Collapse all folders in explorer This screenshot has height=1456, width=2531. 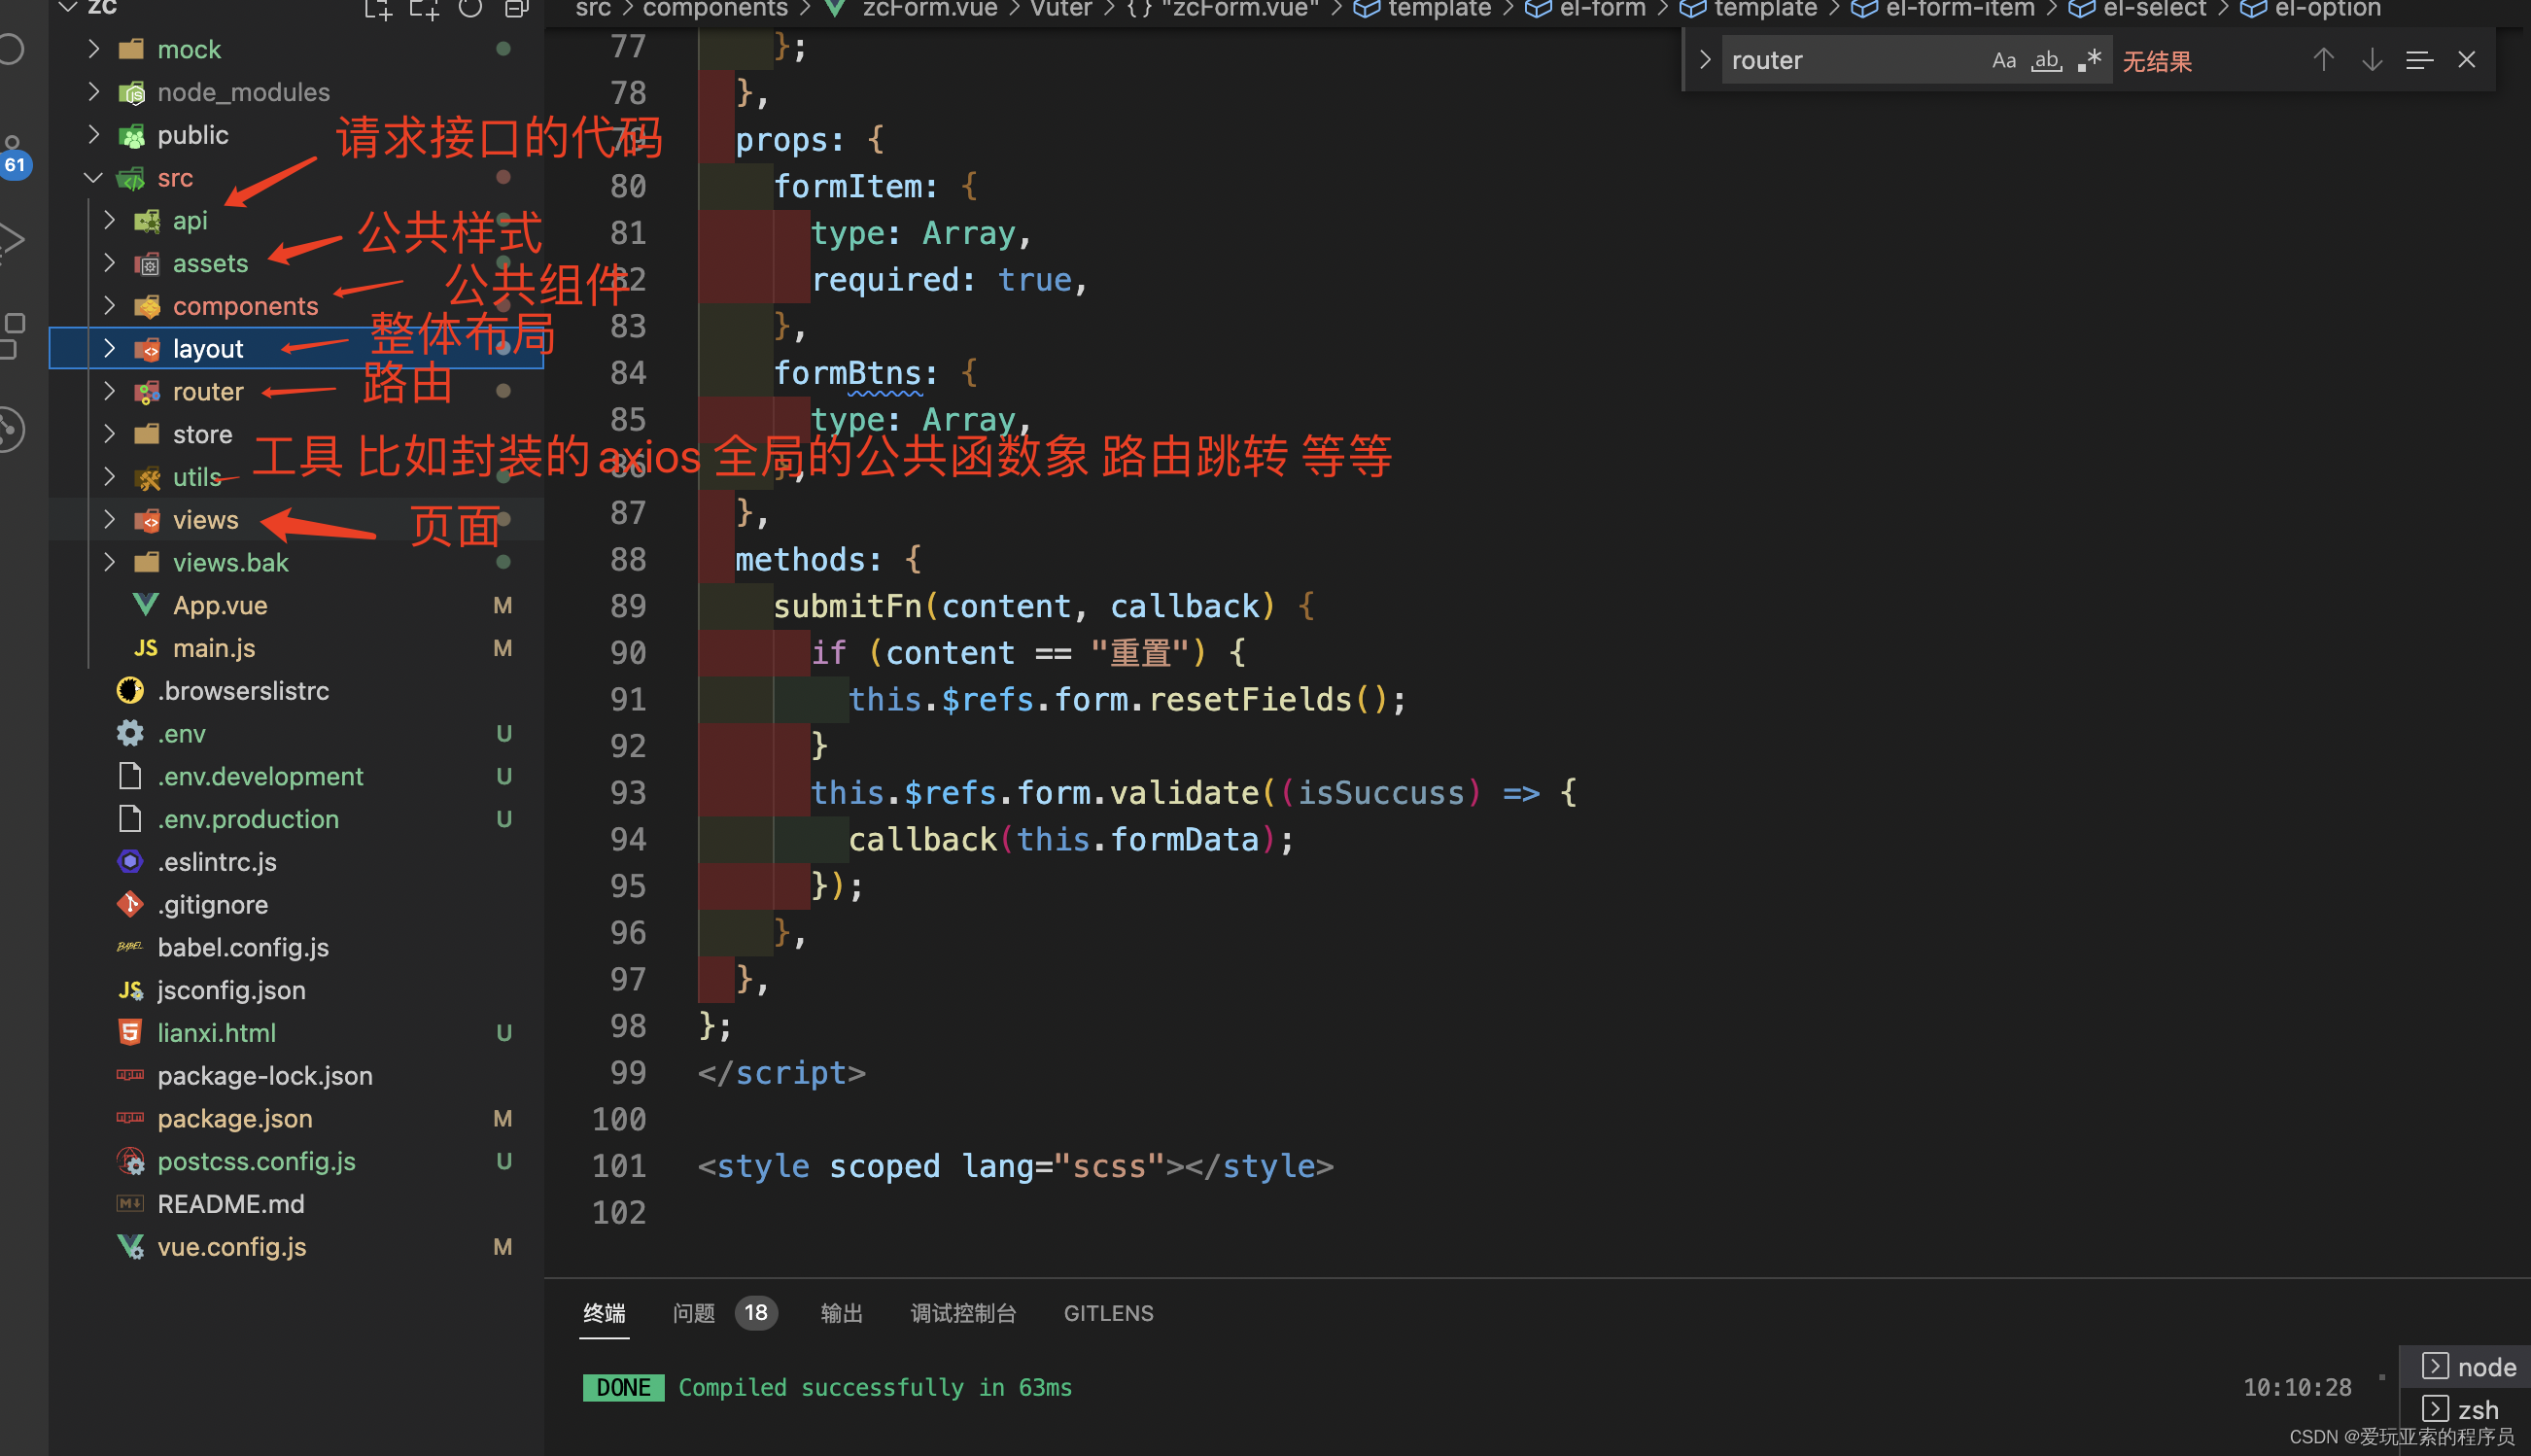point(516,10)
